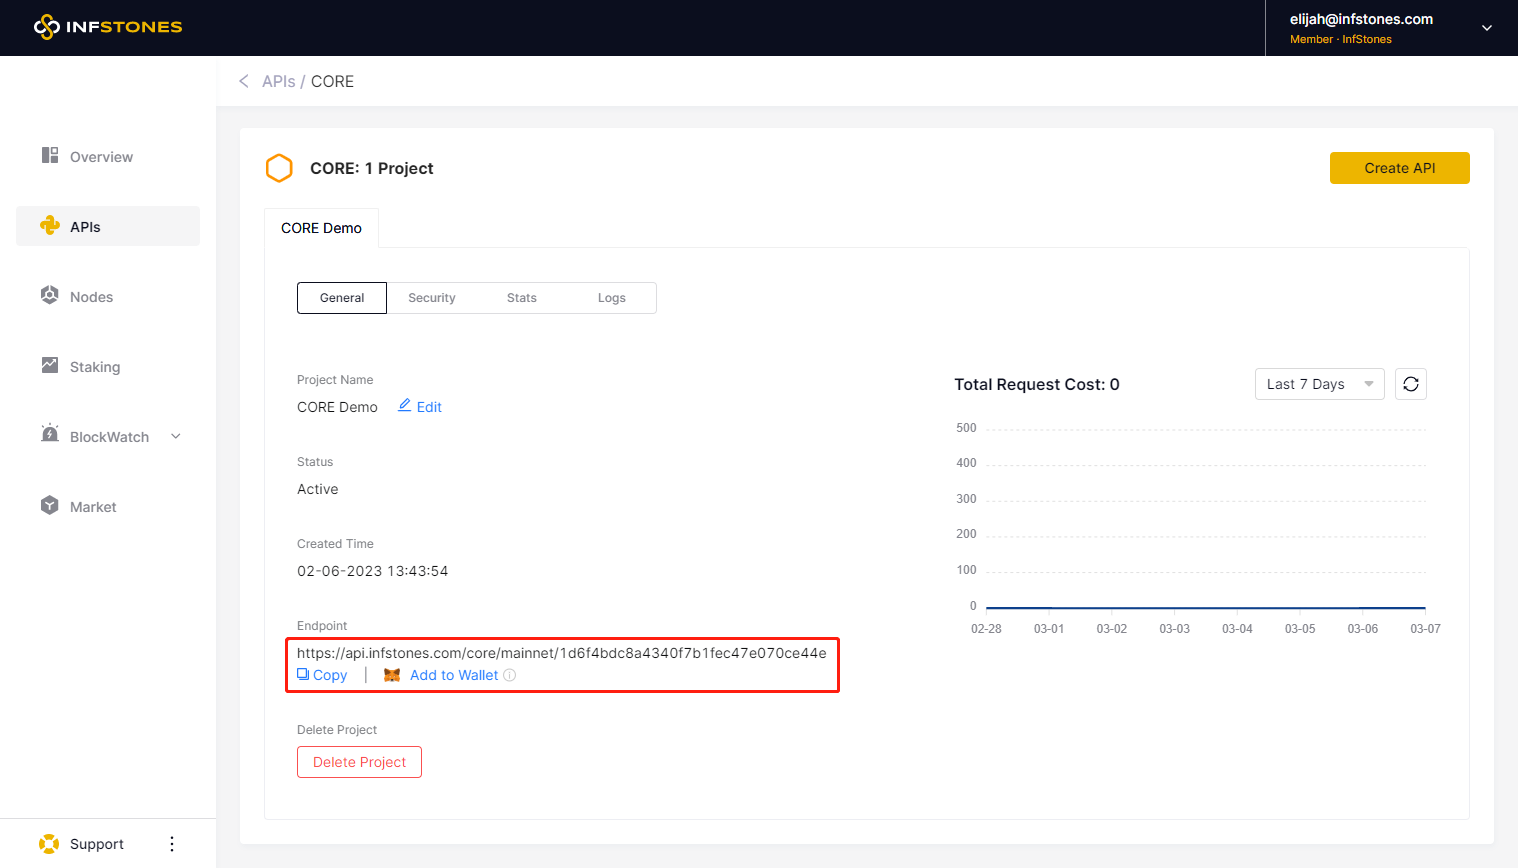
Task: Open the Last 7 Days dropdown
Action: [x=1320, y=384]
